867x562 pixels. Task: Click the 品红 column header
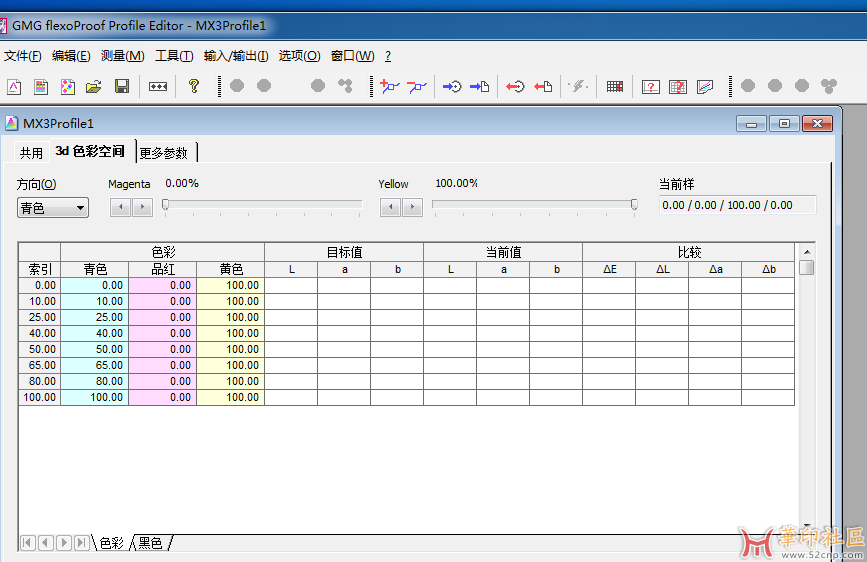coord(163,269)
